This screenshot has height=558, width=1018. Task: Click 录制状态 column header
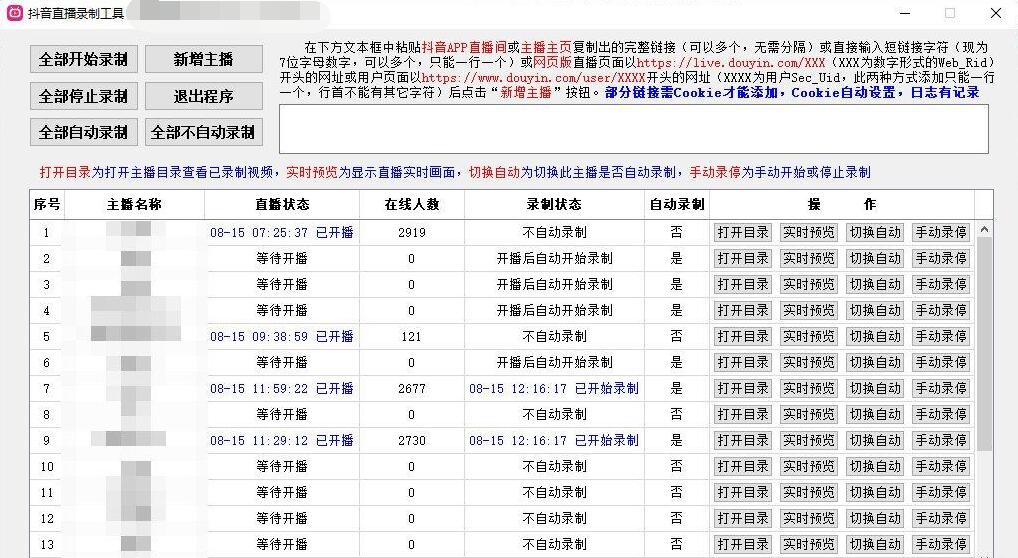coord(554,205)
